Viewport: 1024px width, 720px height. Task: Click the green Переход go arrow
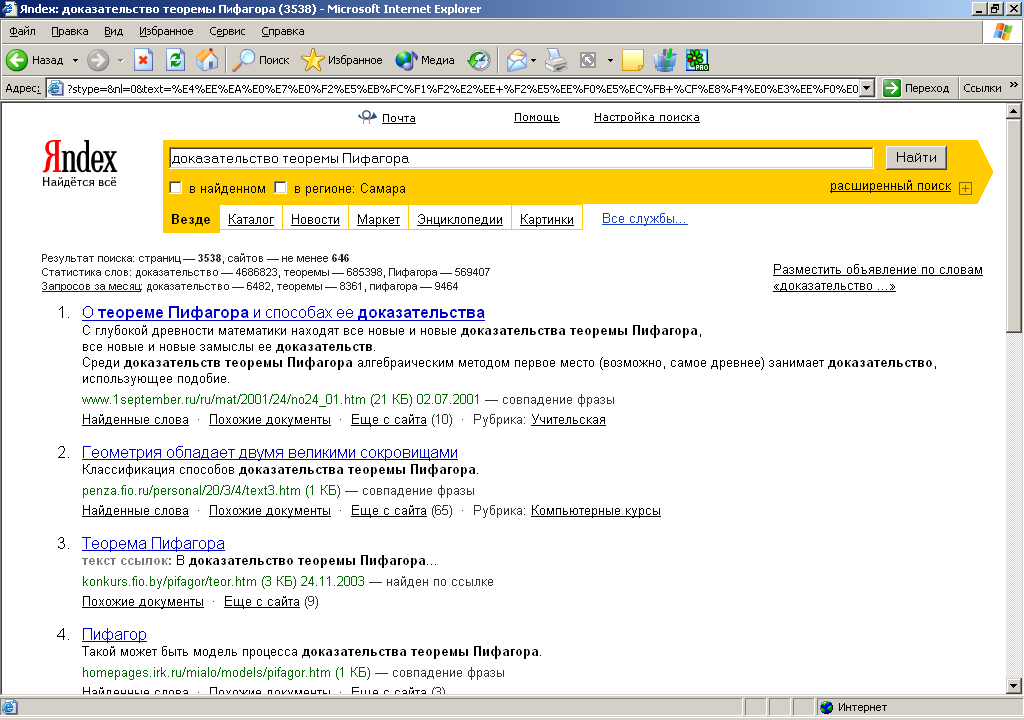pyautogui.click(x=891, y=88)
